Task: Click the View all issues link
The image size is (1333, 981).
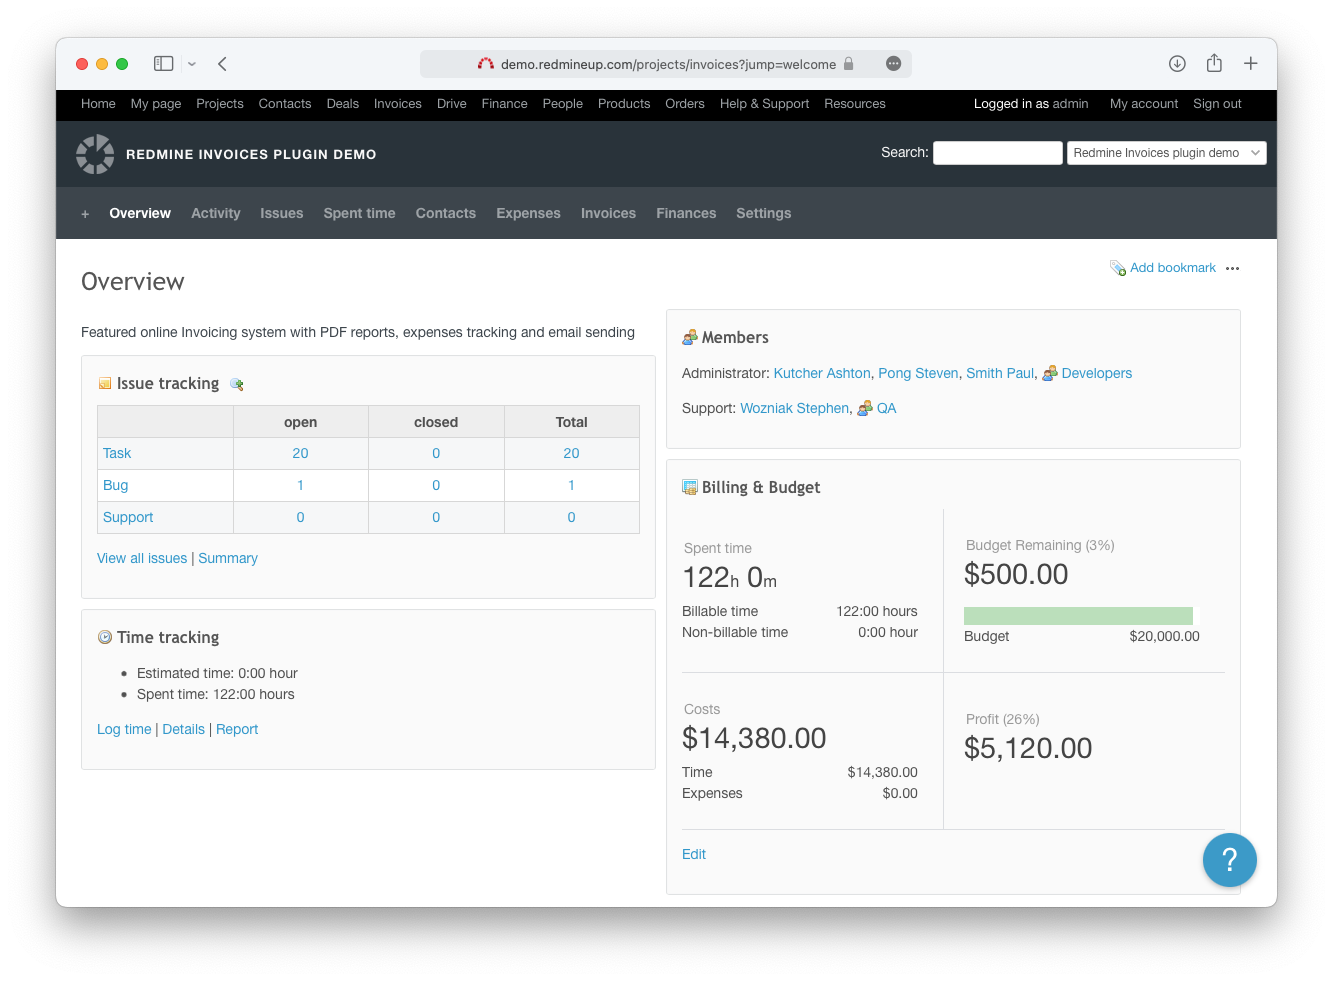Action: click(142, 558)
